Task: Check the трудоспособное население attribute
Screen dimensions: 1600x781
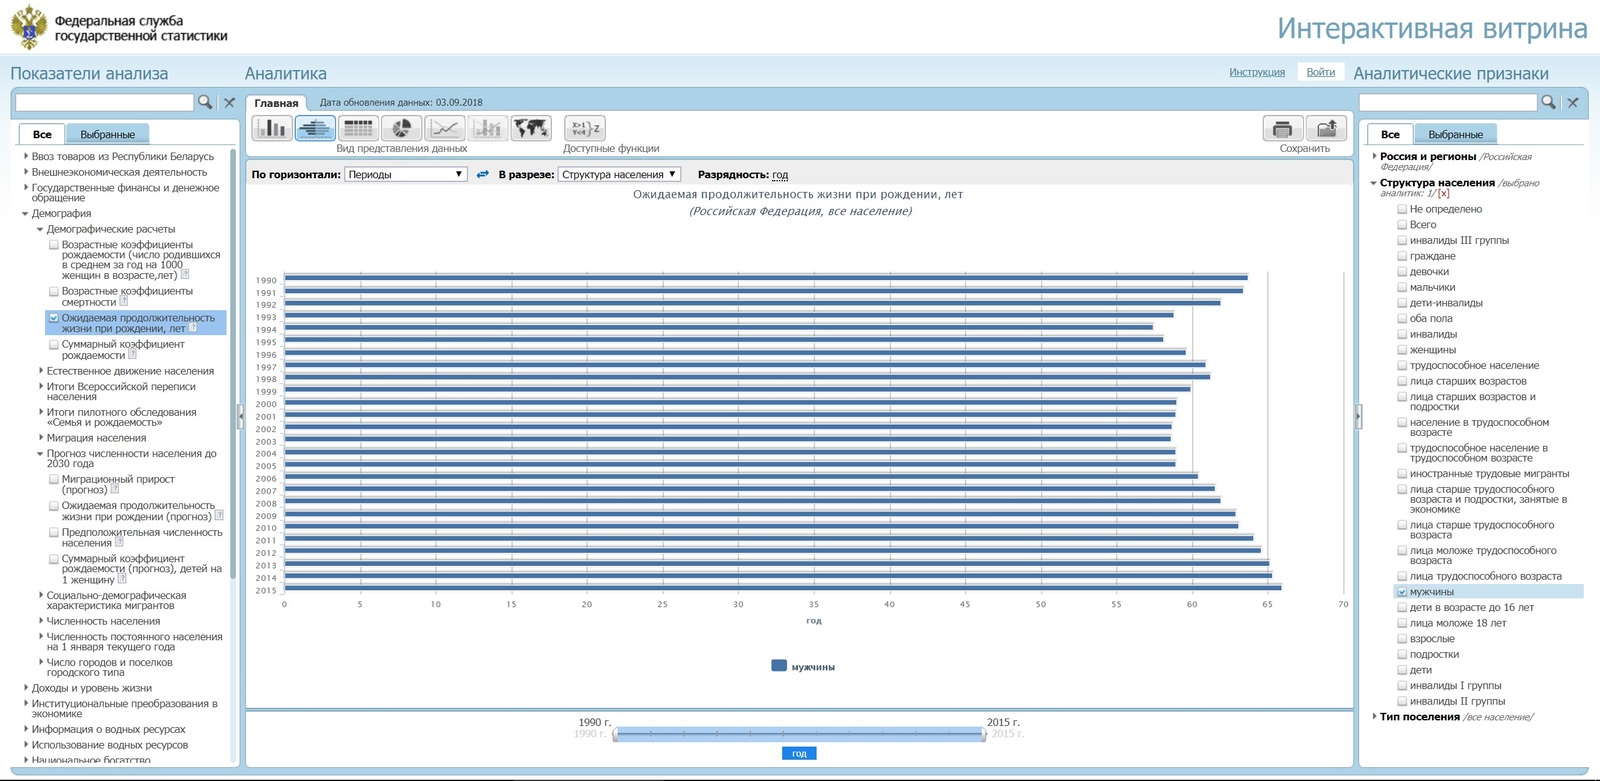Action: coord(1402,365)
